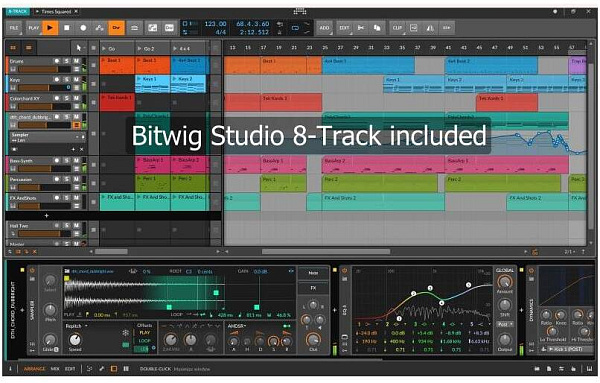Toggle the device panel icon in the footer

point(114,369)
